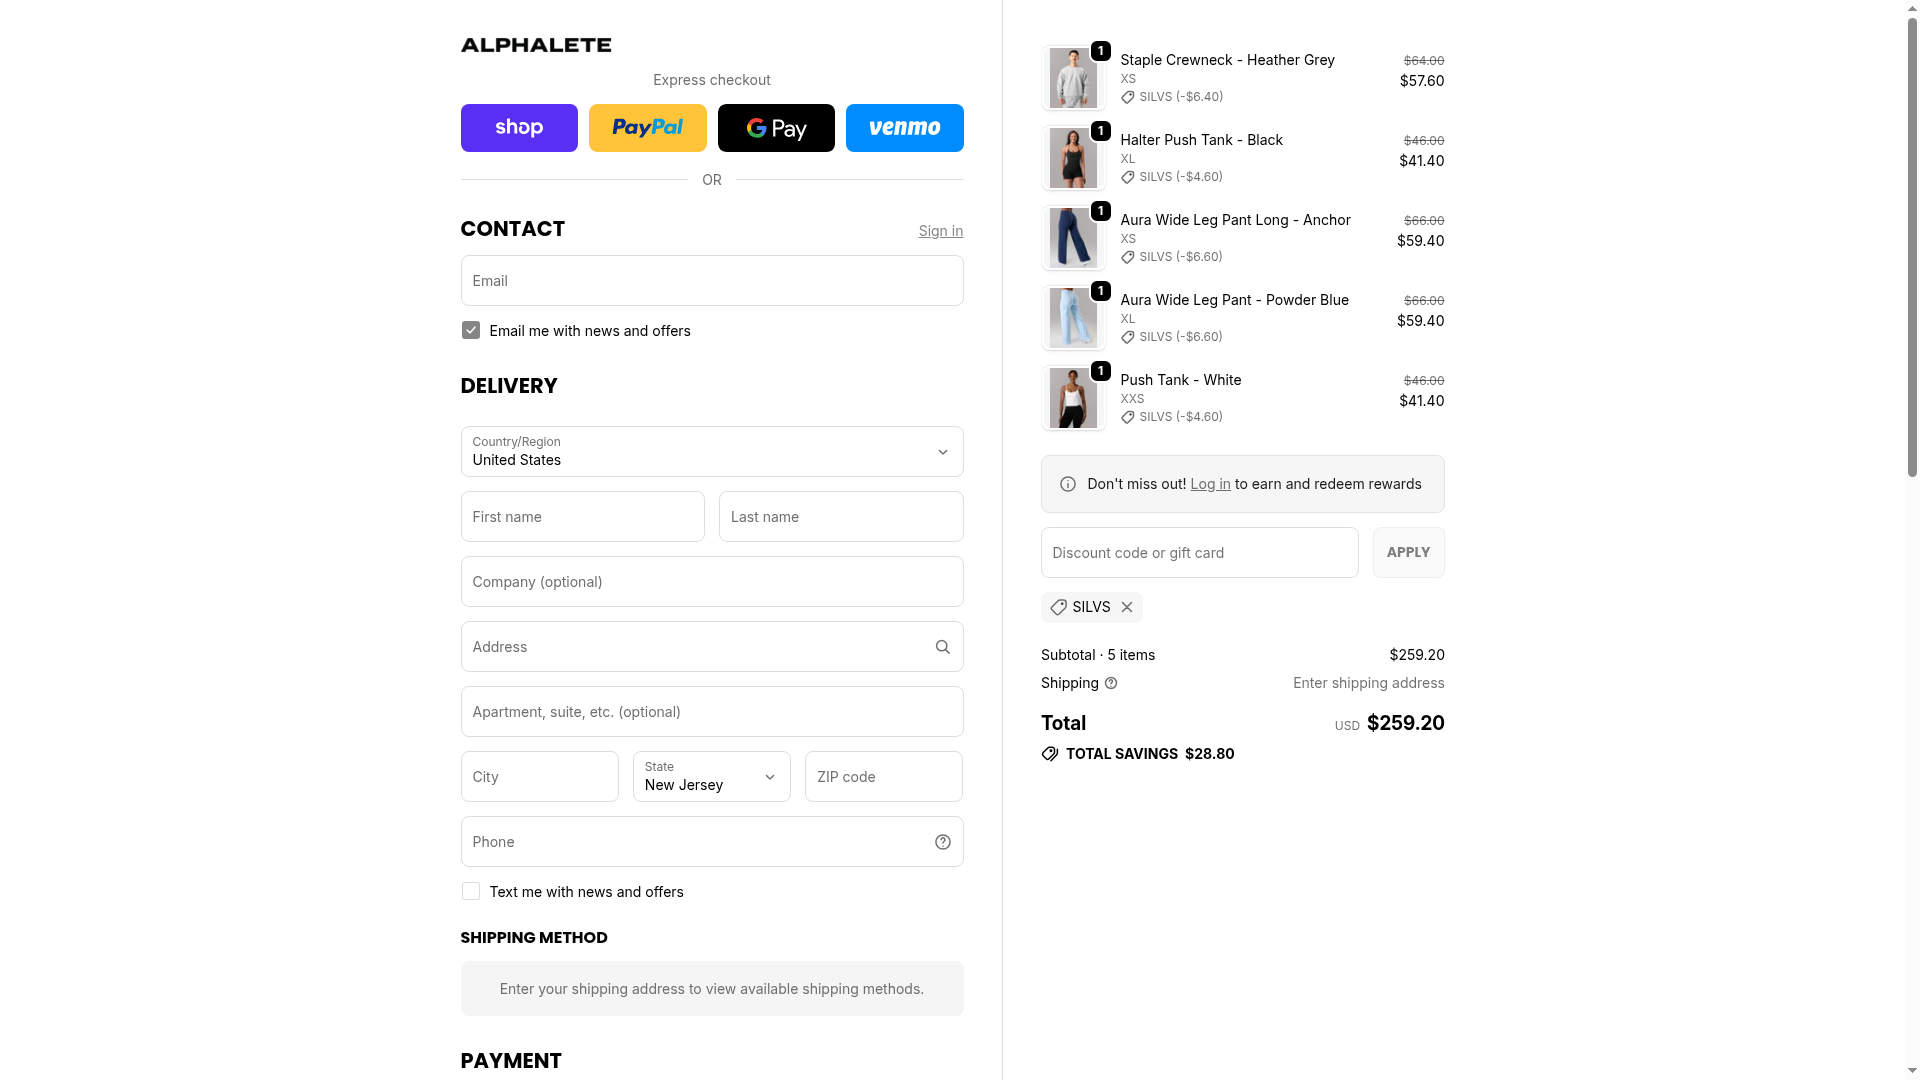Uncheck Email me with news and offers

(471, 331)
